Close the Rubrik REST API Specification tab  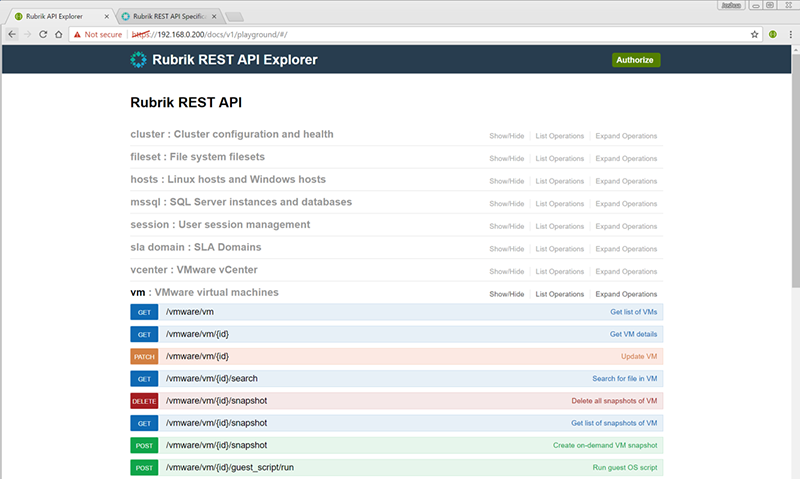tap(214, 16)
